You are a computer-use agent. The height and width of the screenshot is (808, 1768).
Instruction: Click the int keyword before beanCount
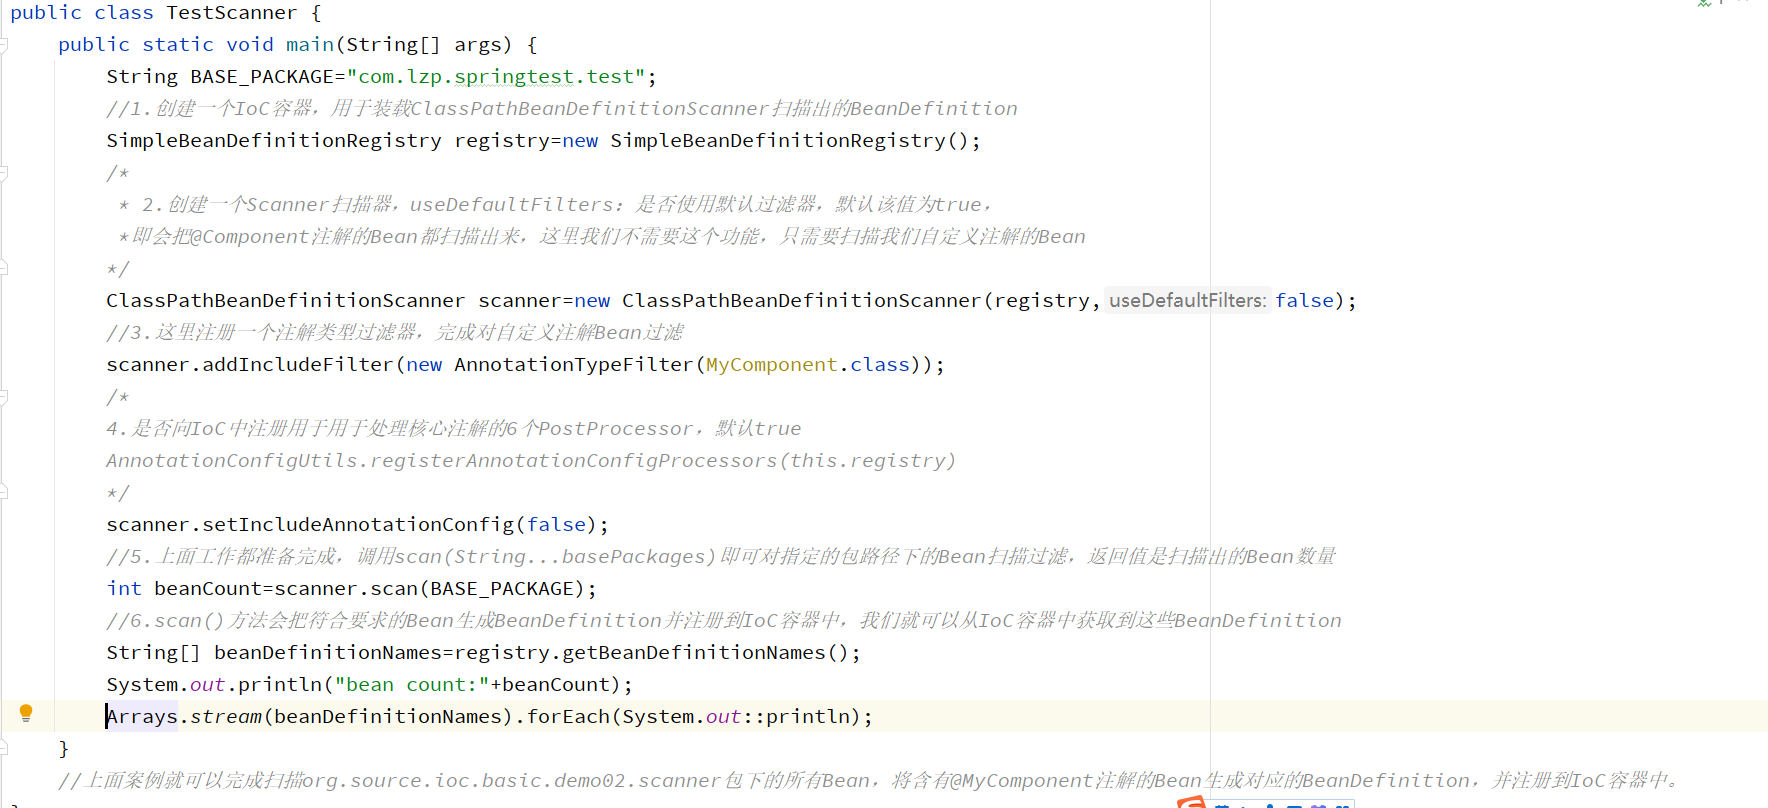pyautogui.click(x=124, y=589)
